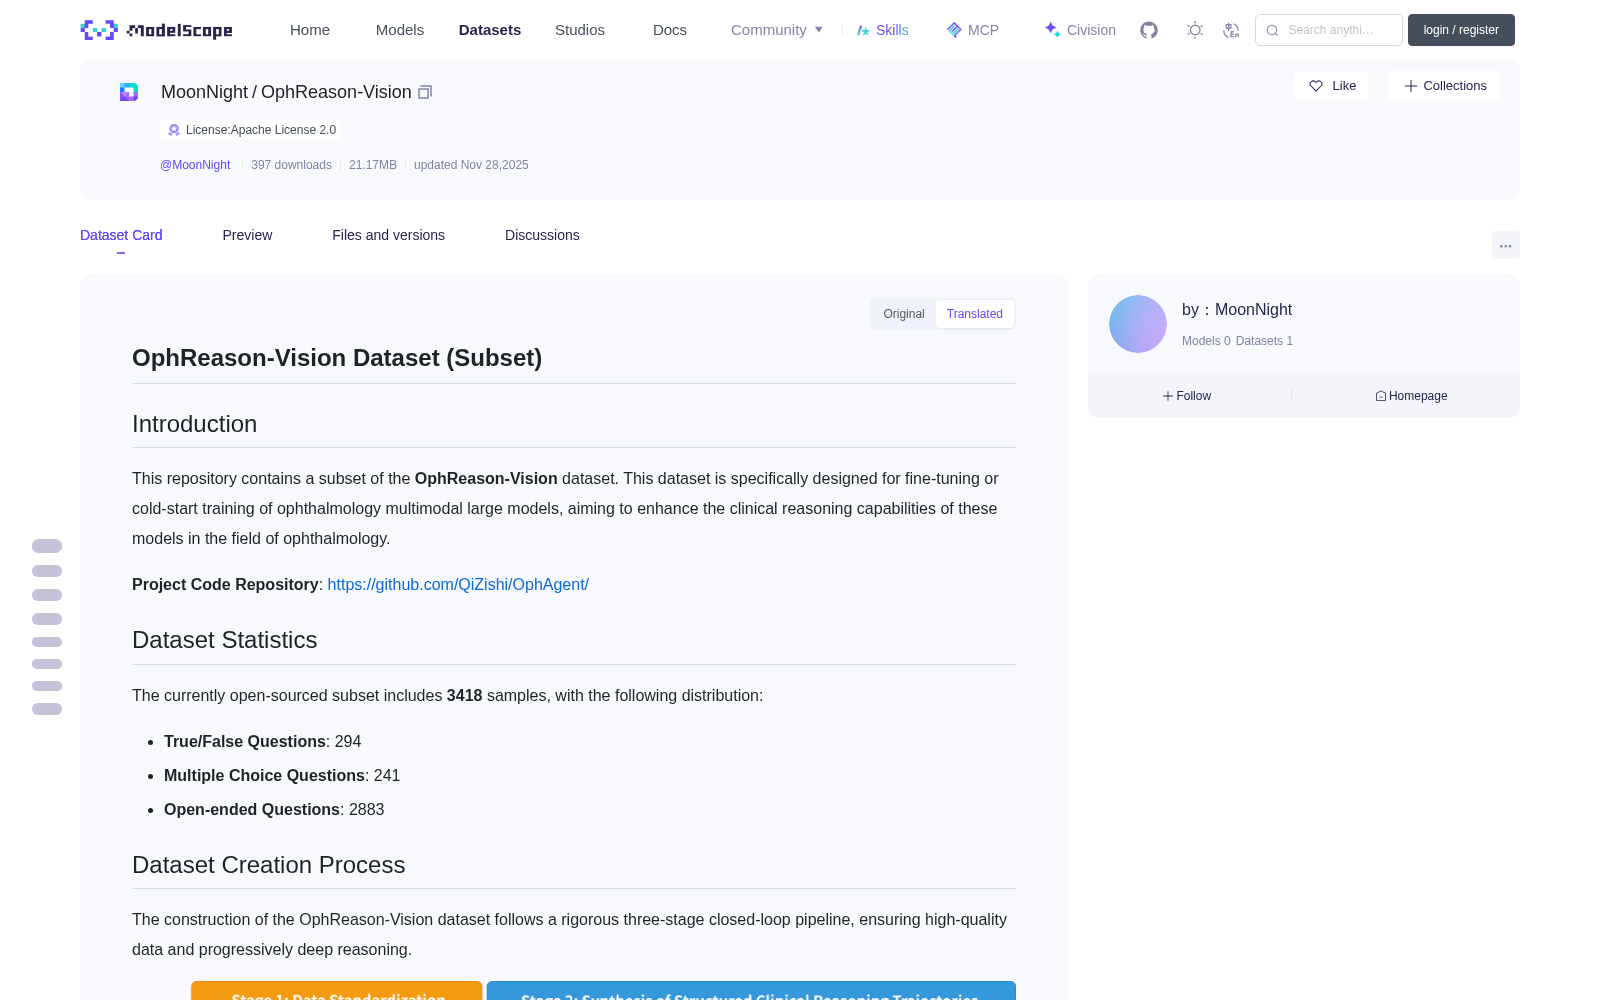Jump to first section via outline marker
Screen dimensions: 1600x1000
47,546
